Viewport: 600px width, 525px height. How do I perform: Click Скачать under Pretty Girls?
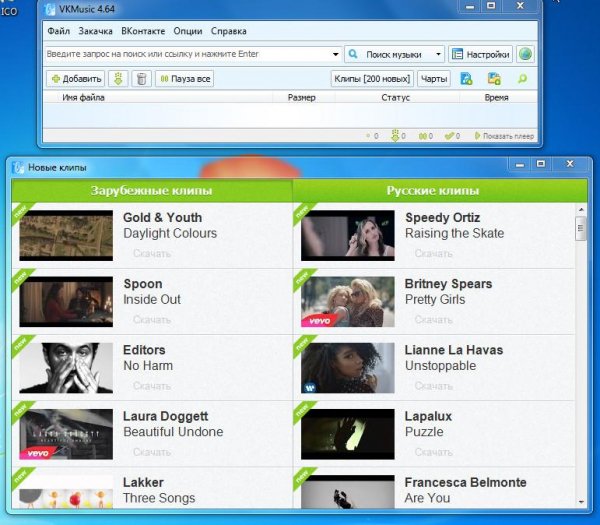point(434,320)
